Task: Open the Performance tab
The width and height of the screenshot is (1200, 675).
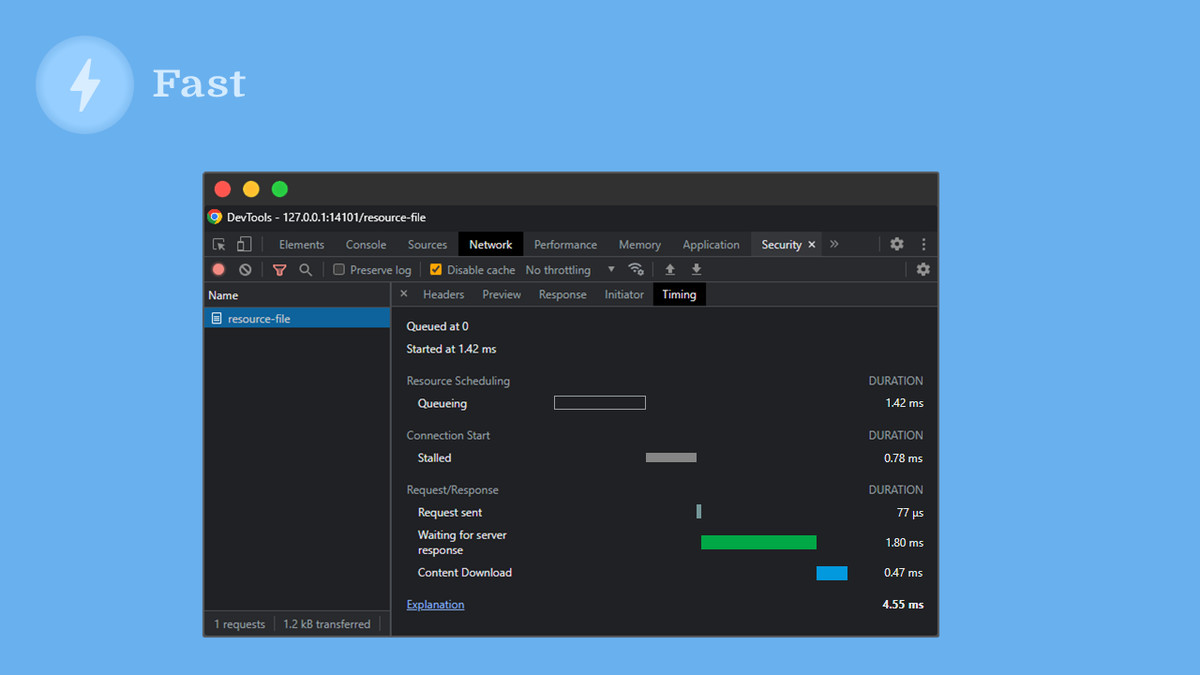Action: pyautogui.click(x=565, y=244)
